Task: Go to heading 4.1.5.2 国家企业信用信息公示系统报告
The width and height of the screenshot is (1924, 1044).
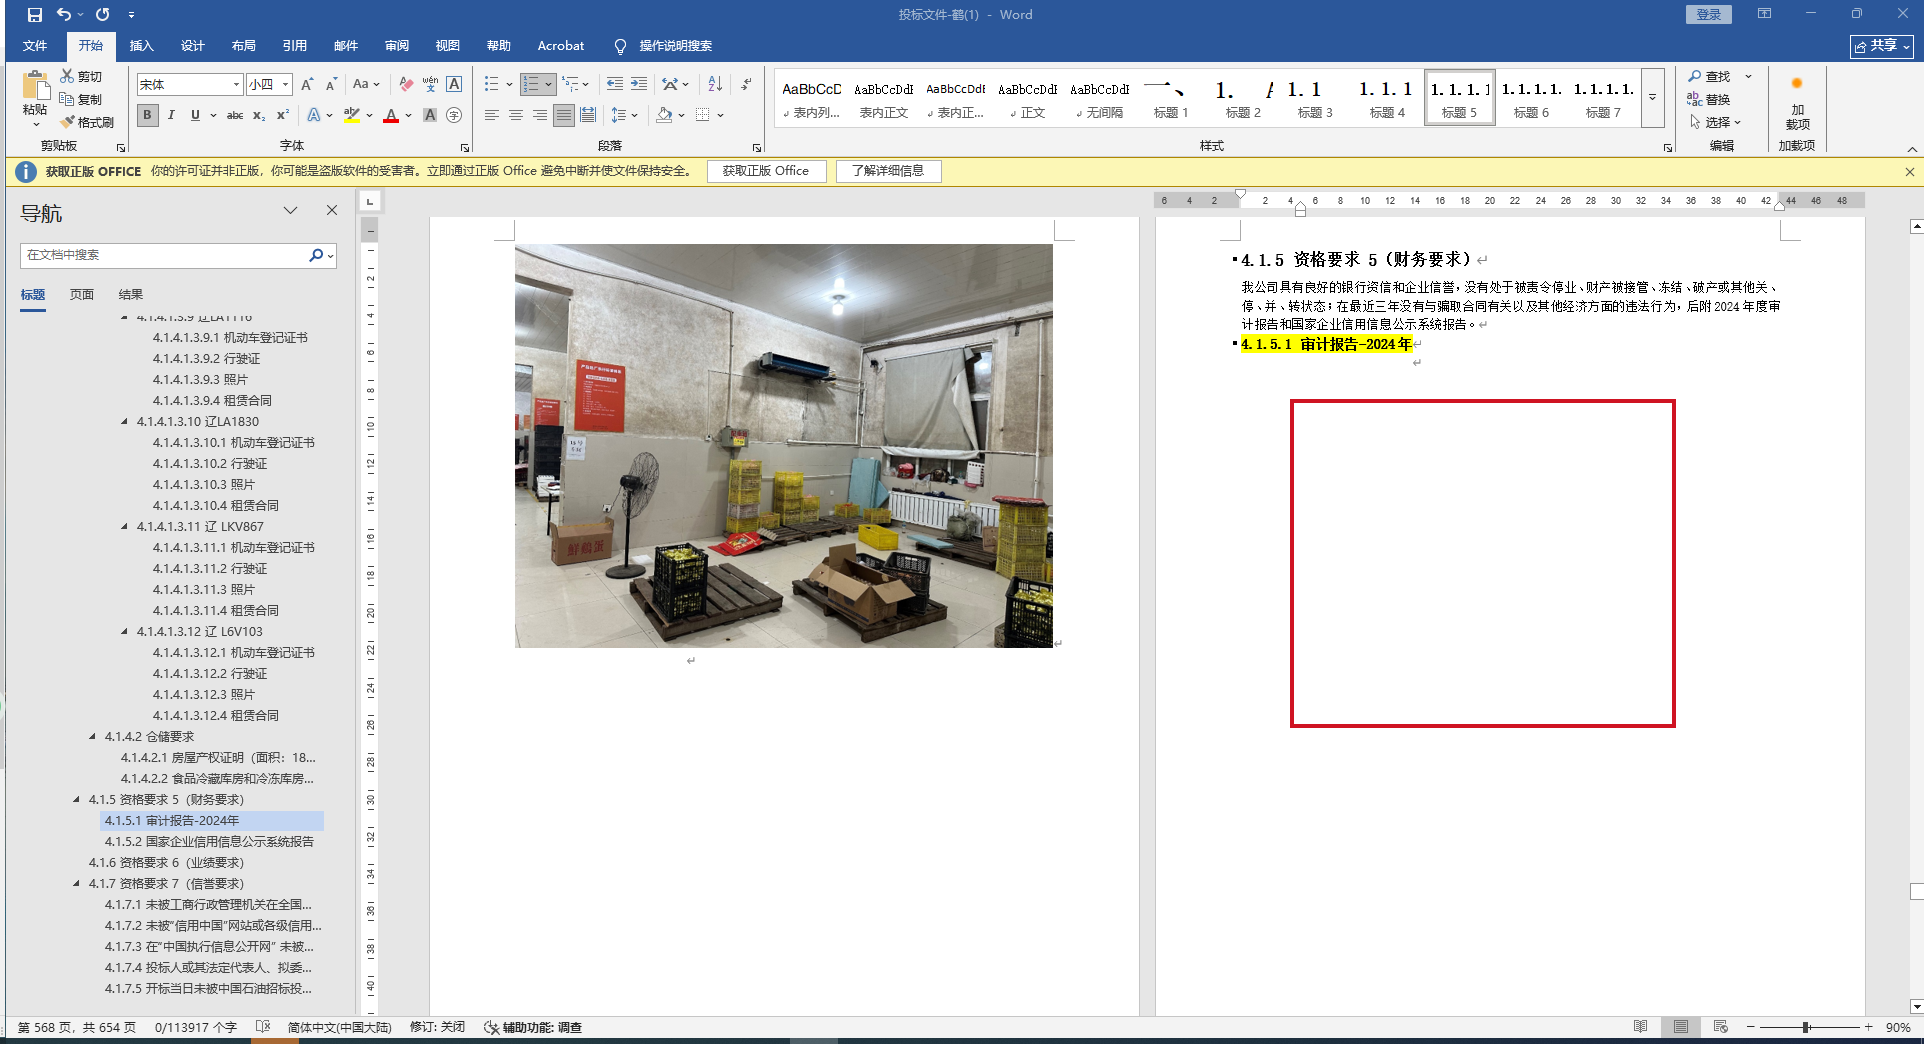Action: 209,842
